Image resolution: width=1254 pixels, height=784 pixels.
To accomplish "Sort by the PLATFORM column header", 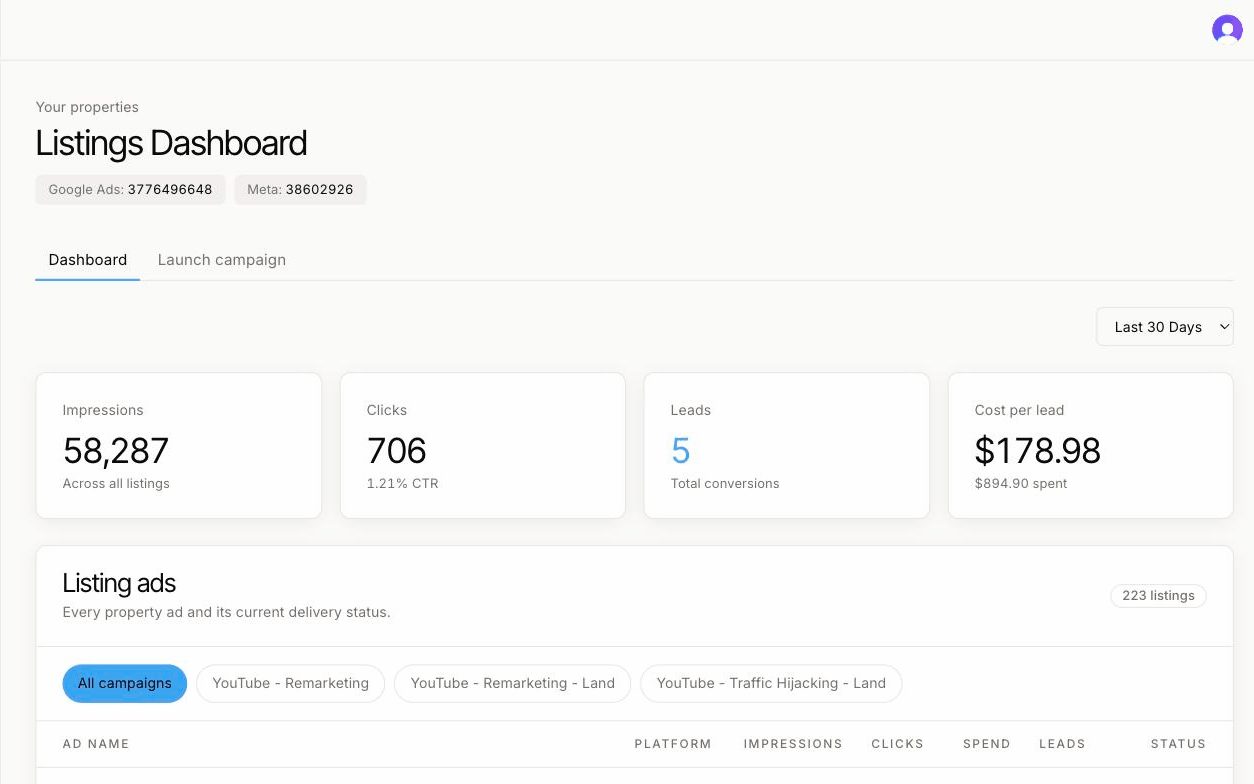I will pos(673,744).
